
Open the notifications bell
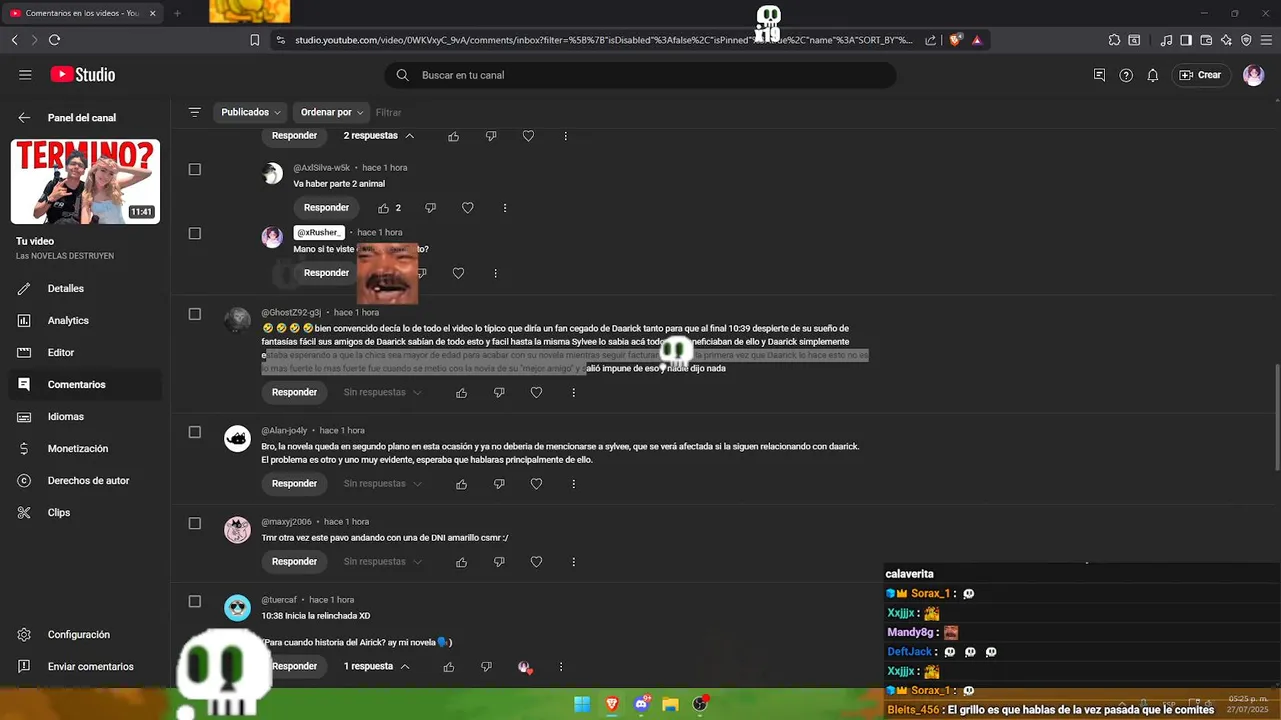tap(1153, 75)
